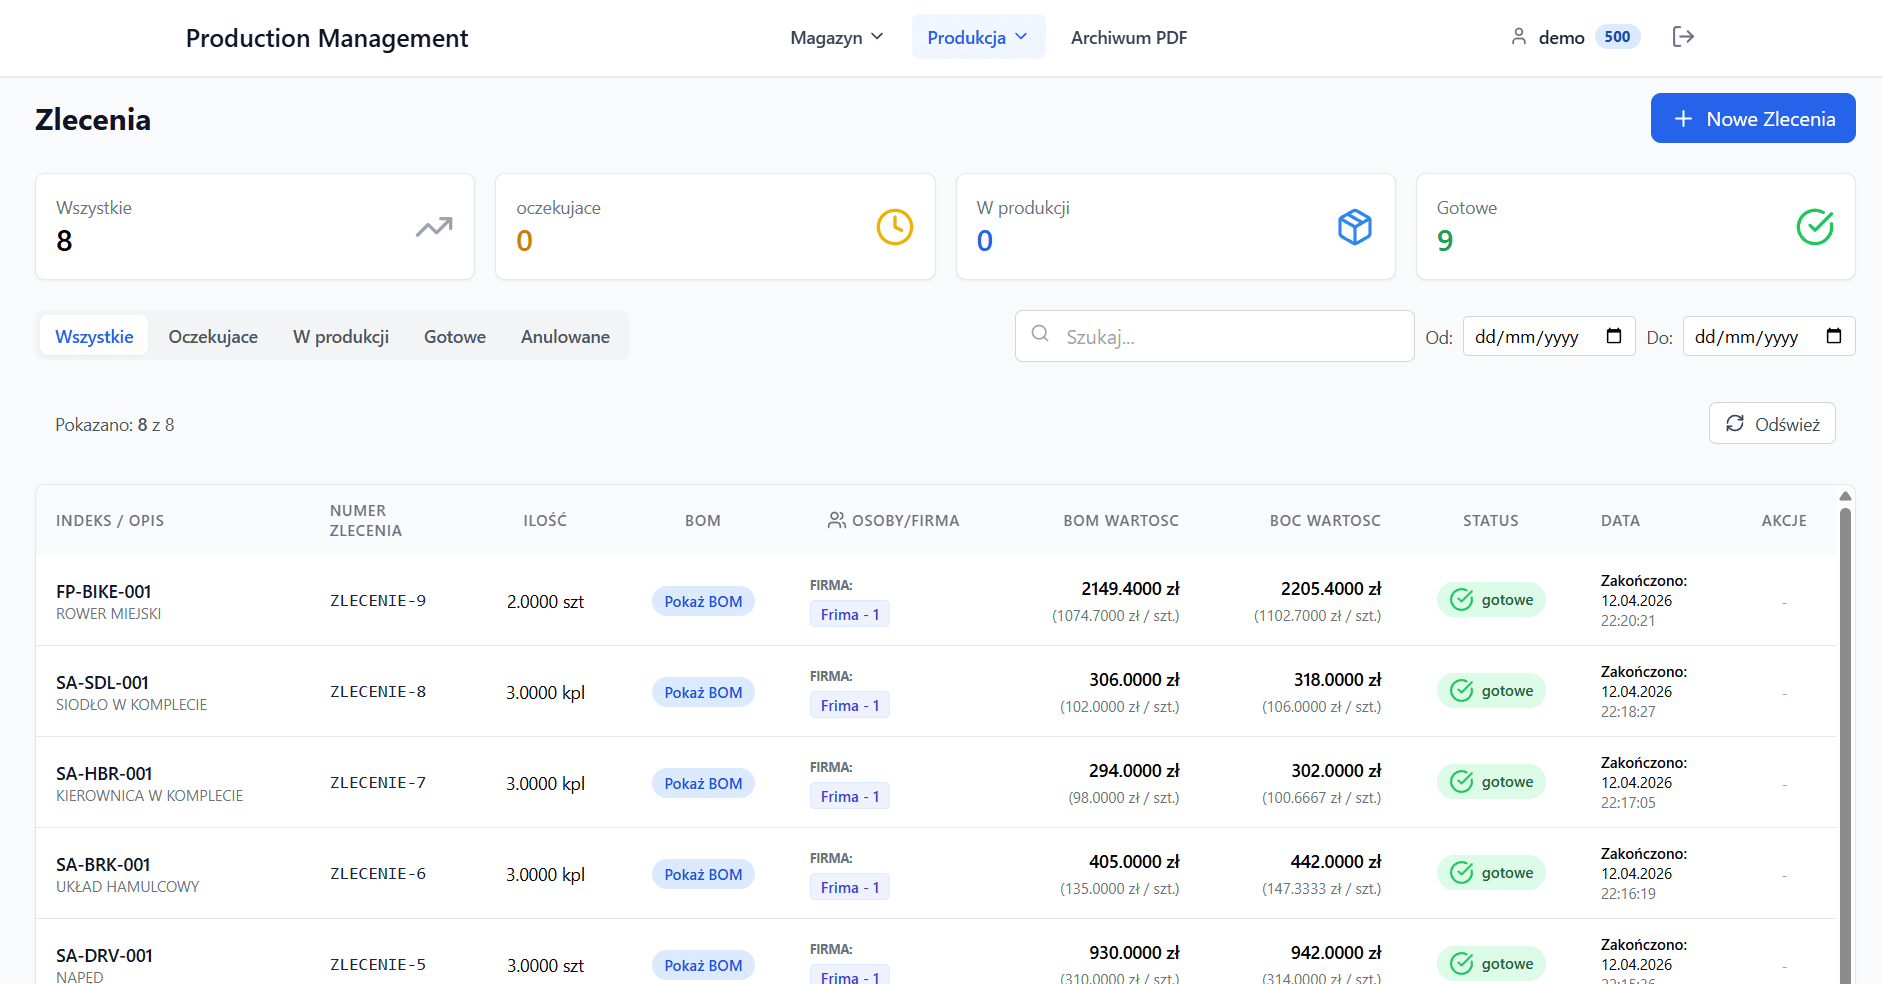Click the box icon on W produkcji card
Image resolution: width=1882 pixels, height=984 pixels.
(1355, 227)
